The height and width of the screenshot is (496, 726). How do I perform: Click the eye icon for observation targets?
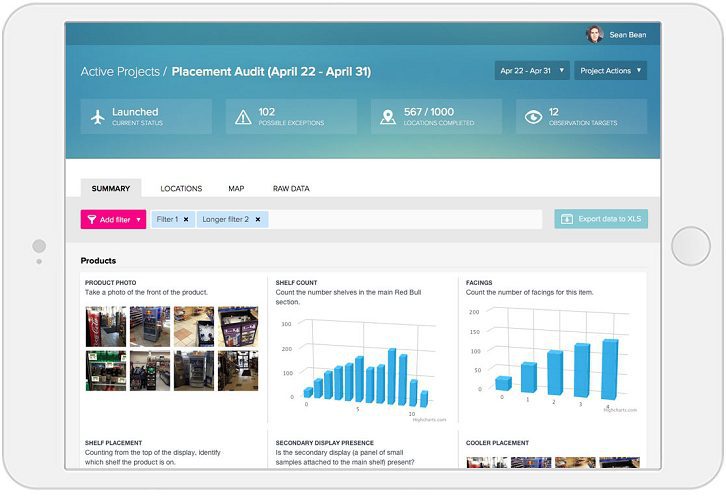[x=534, y=117]
